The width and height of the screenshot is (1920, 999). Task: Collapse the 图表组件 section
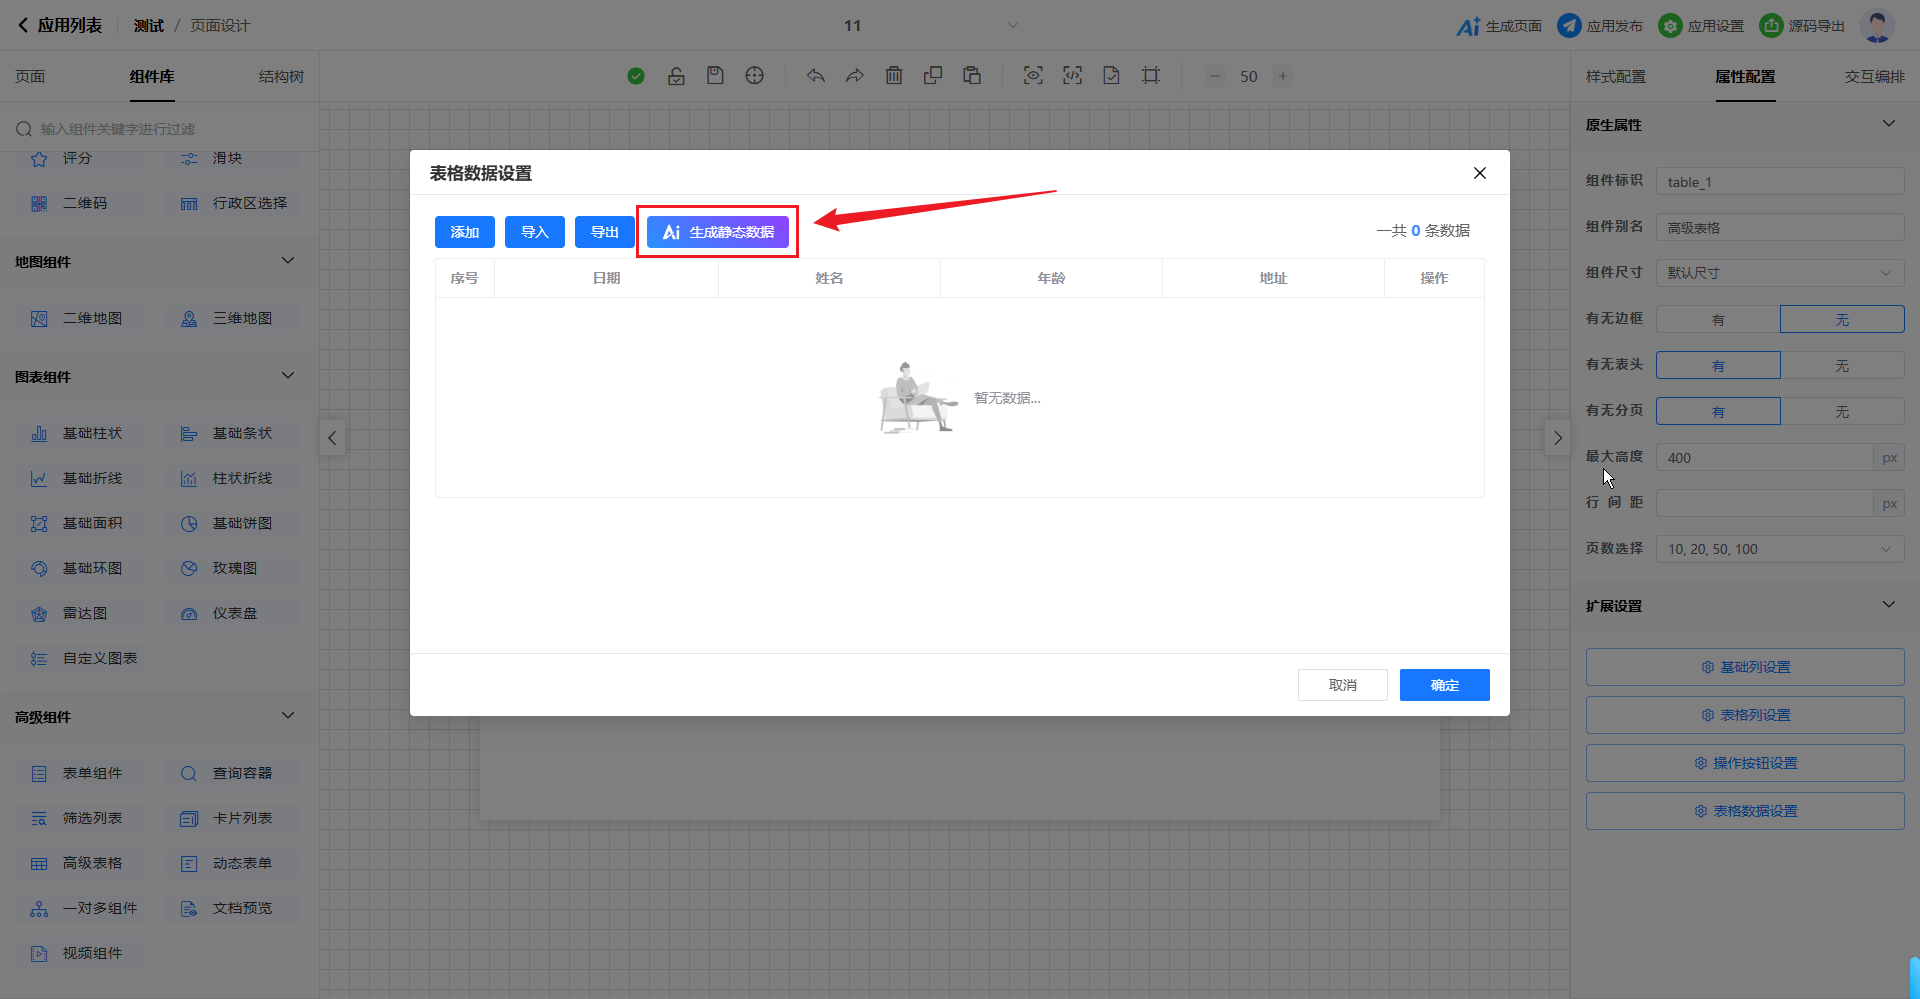click(x=288, y=376)
